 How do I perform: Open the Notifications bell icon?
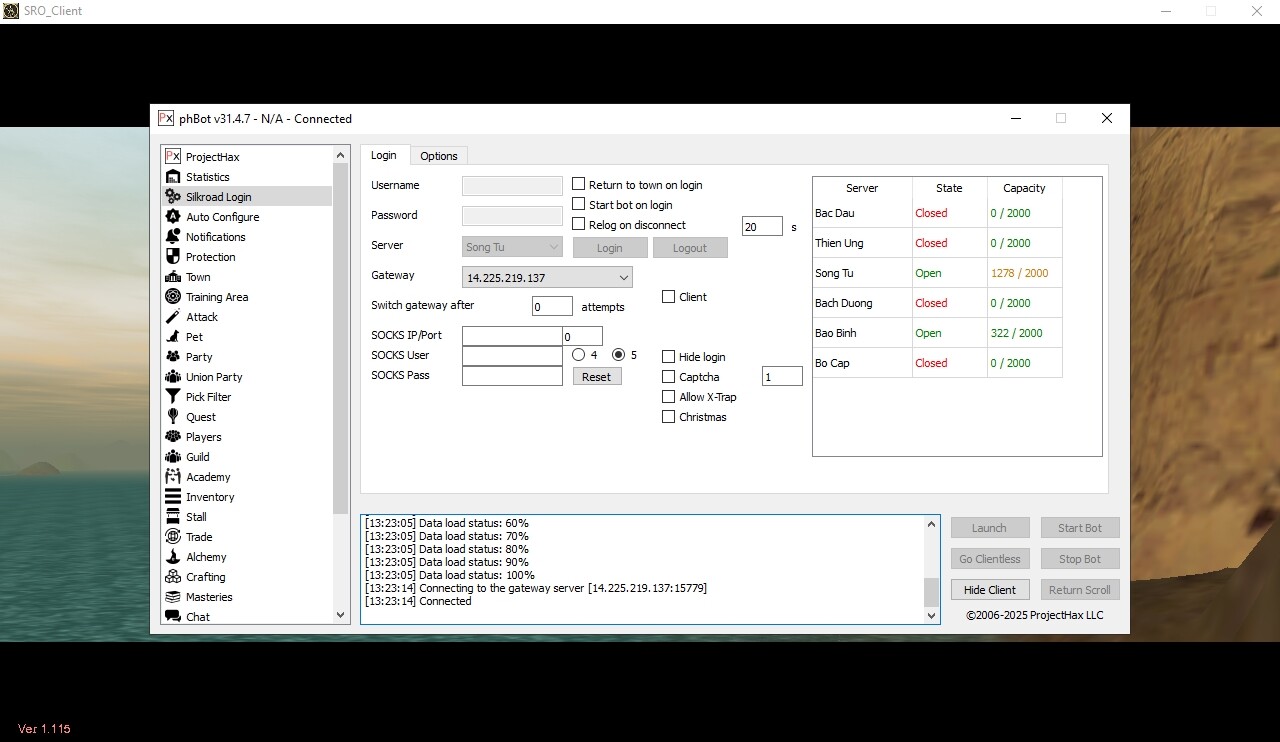point(173,237)
